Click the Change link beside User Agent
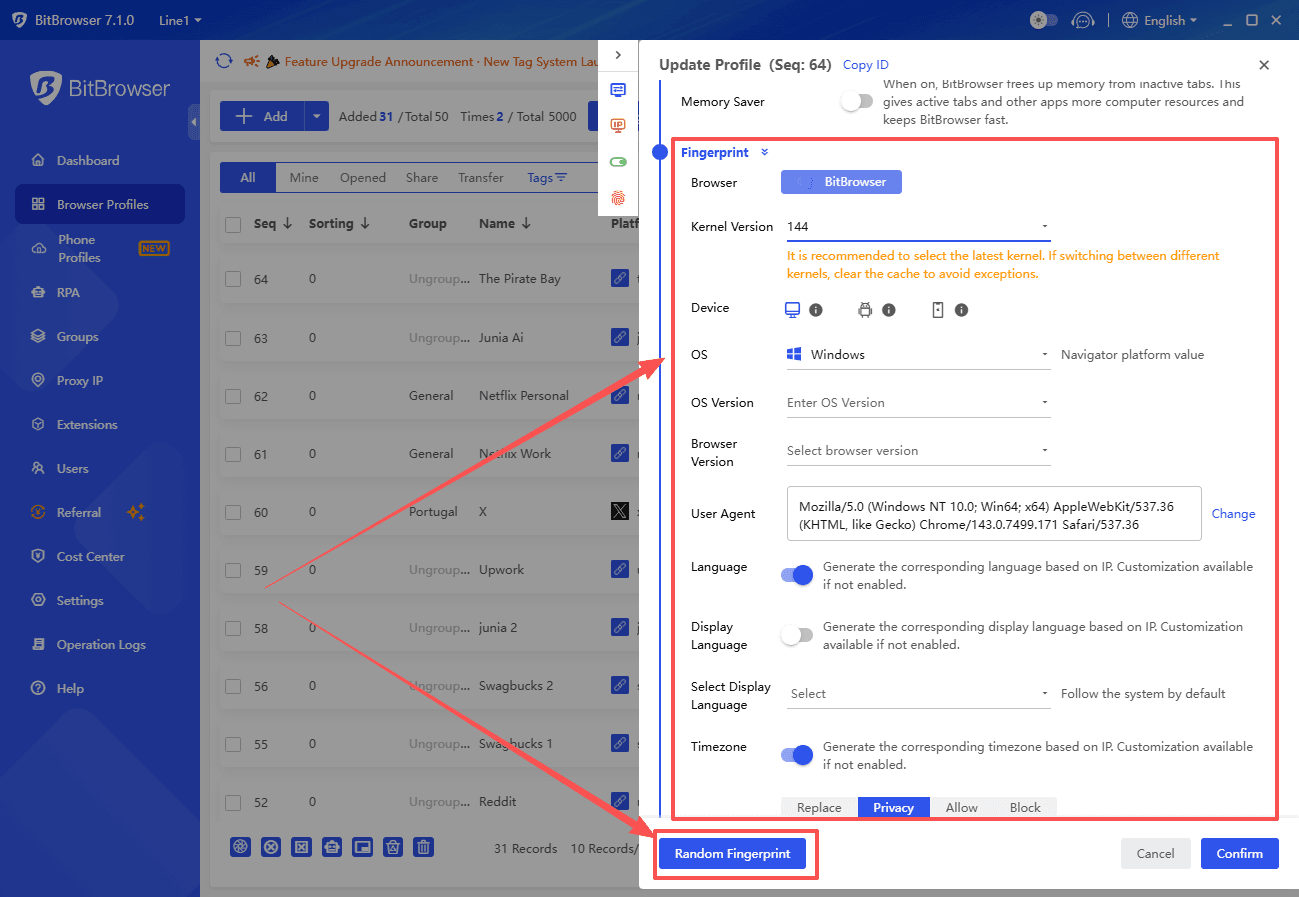This screenshot has width=1299, height=897. click(x=1233, y=514)
